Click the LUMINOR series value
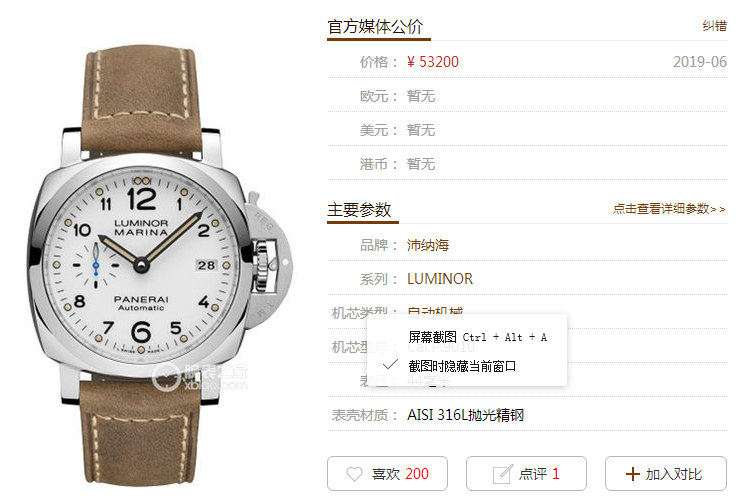This screenshot has height=503, width=737. click(440, 279)
